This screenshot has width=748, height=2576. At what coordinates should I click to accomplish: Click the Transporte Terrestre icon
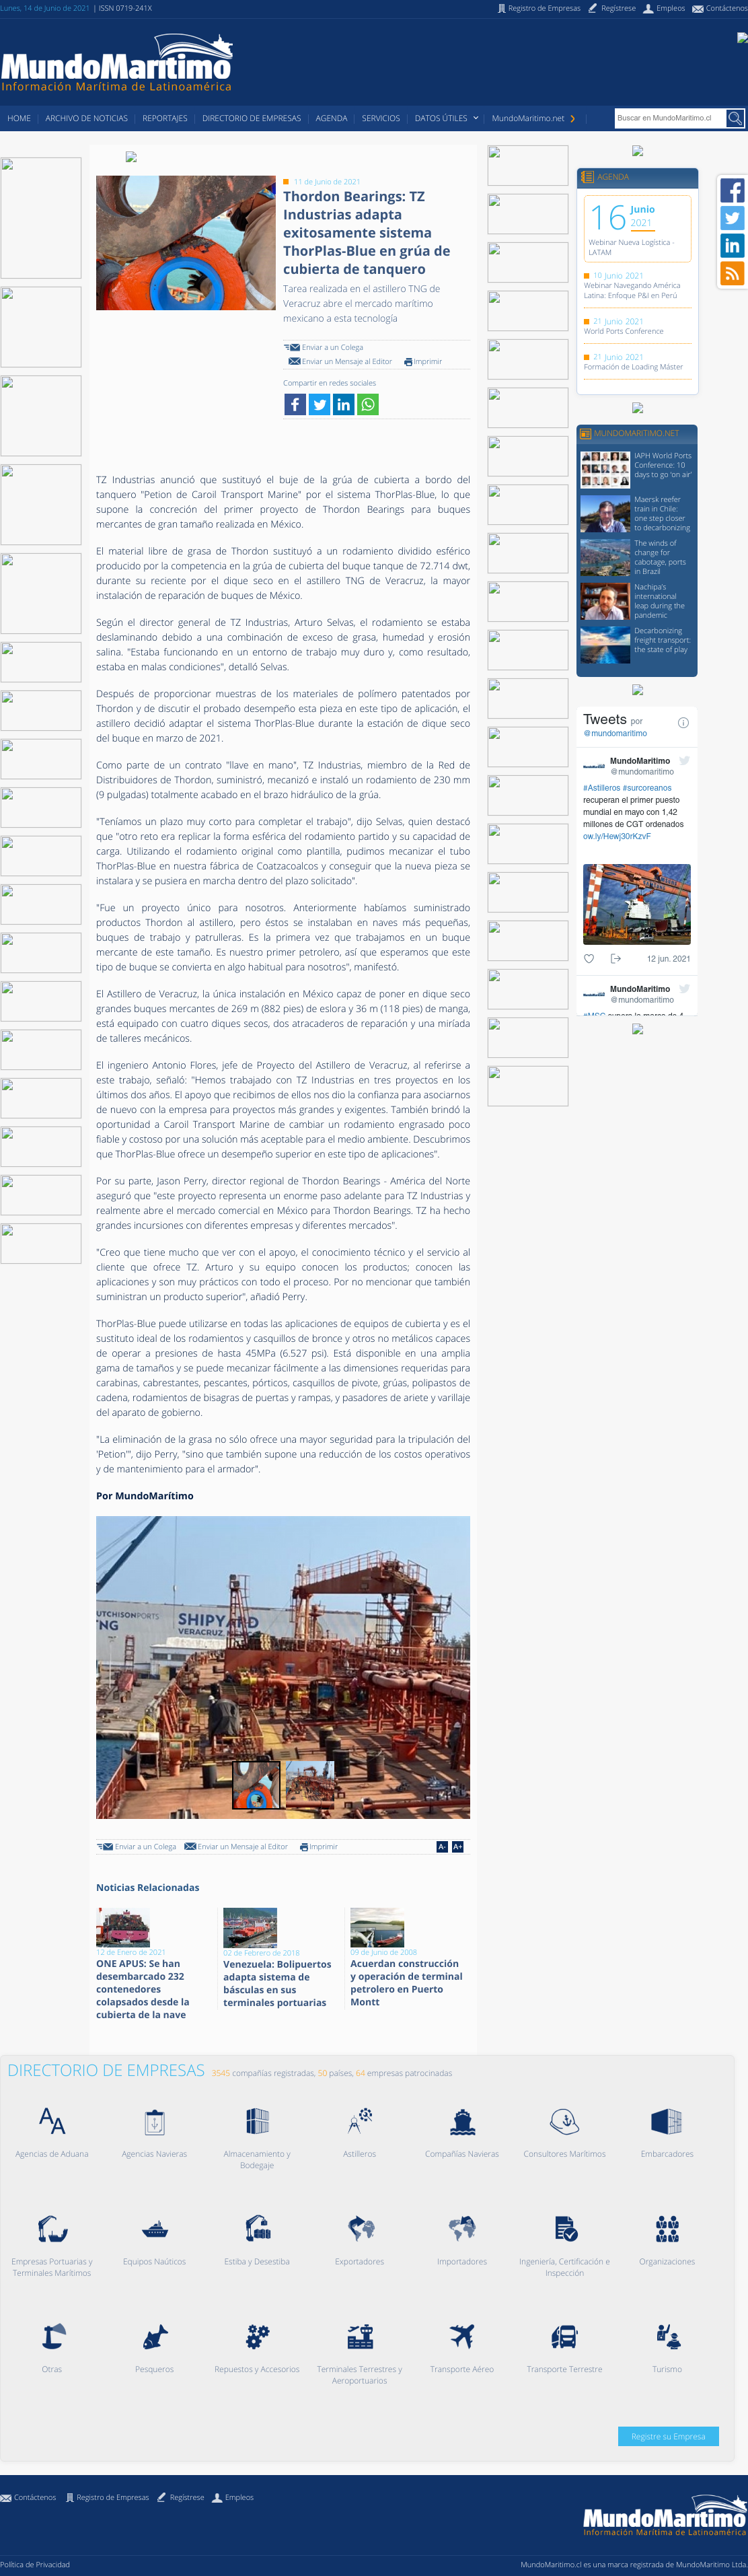tap(564, 2336)
